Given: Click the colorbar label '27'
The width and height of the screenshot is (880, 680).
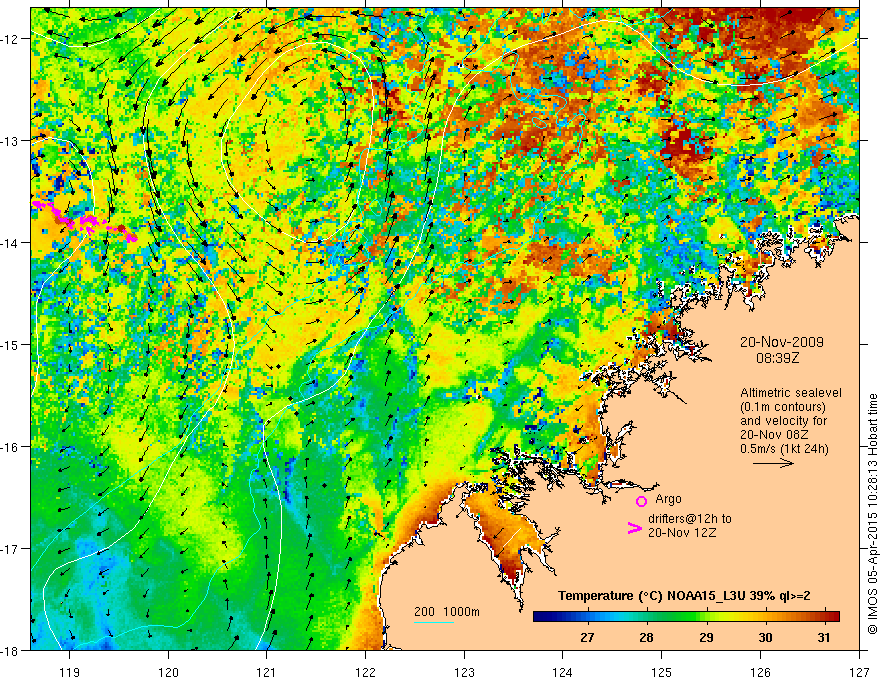Looking at the screenshot, I should (x=587, y=637).
